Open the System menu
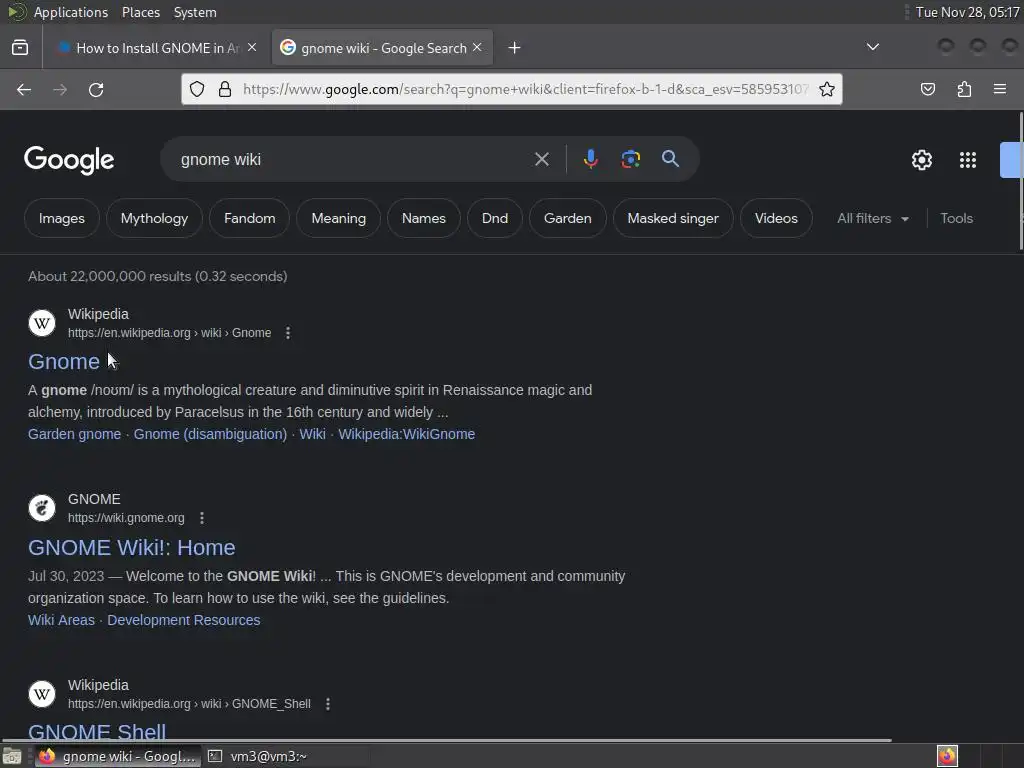 click(x=195, y=12)
